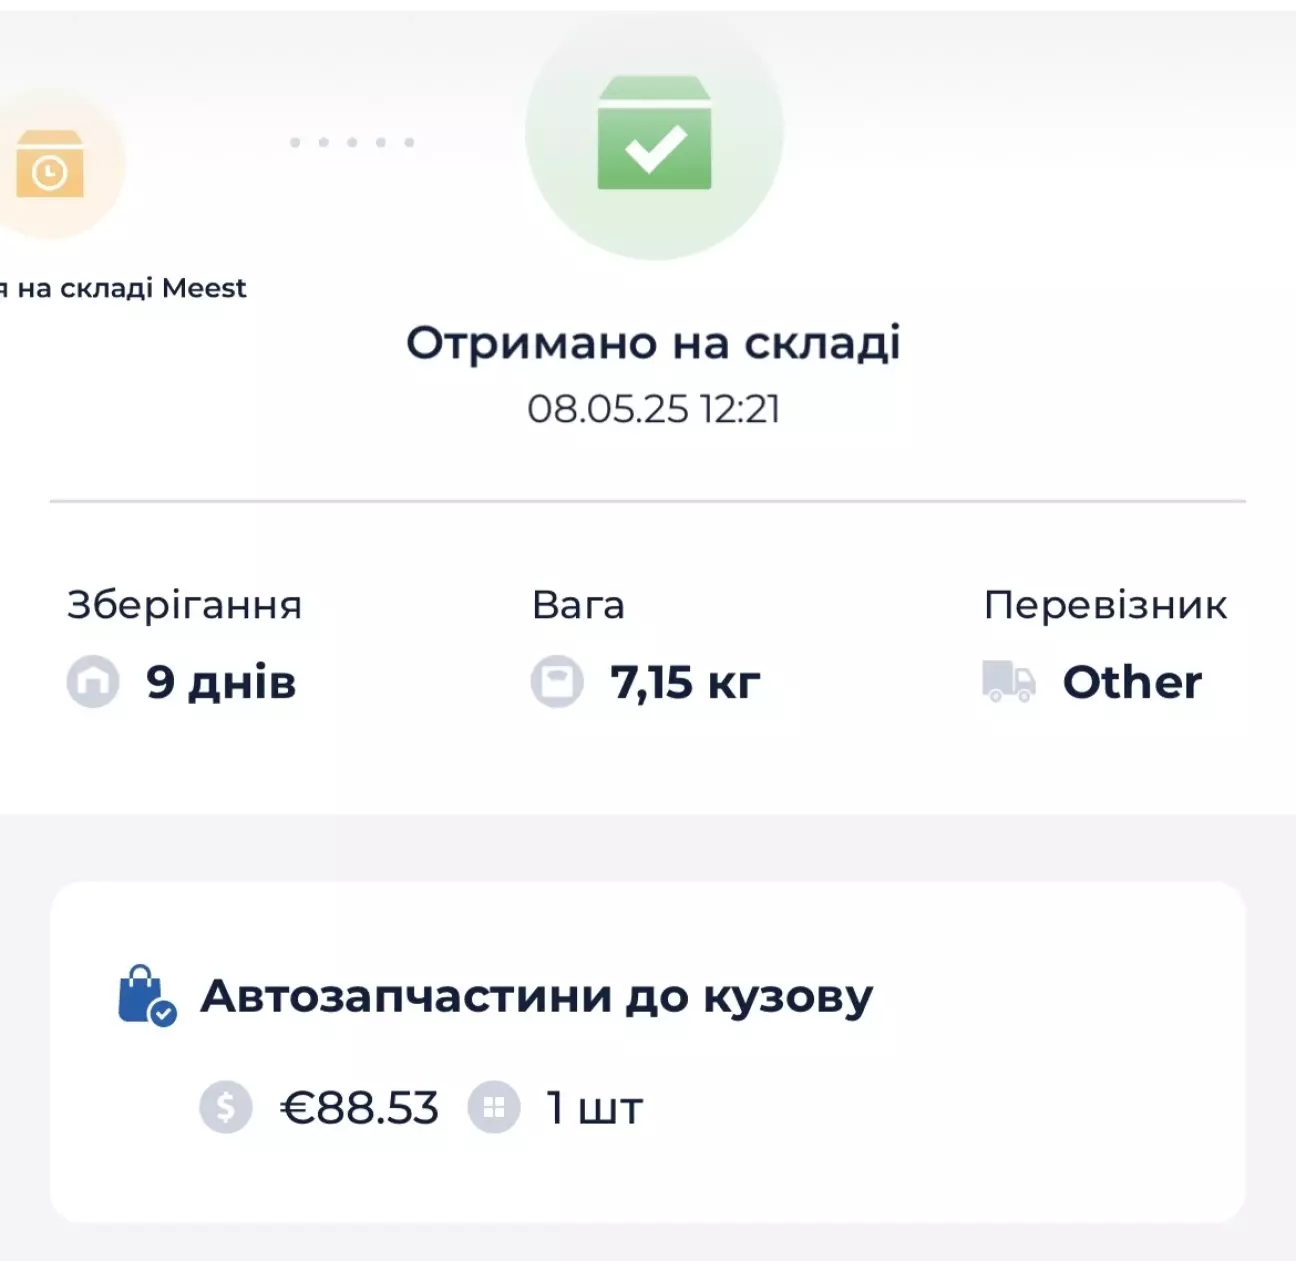
Task: Tap the dollar coin price icon
Action: tap(225, 1107)
